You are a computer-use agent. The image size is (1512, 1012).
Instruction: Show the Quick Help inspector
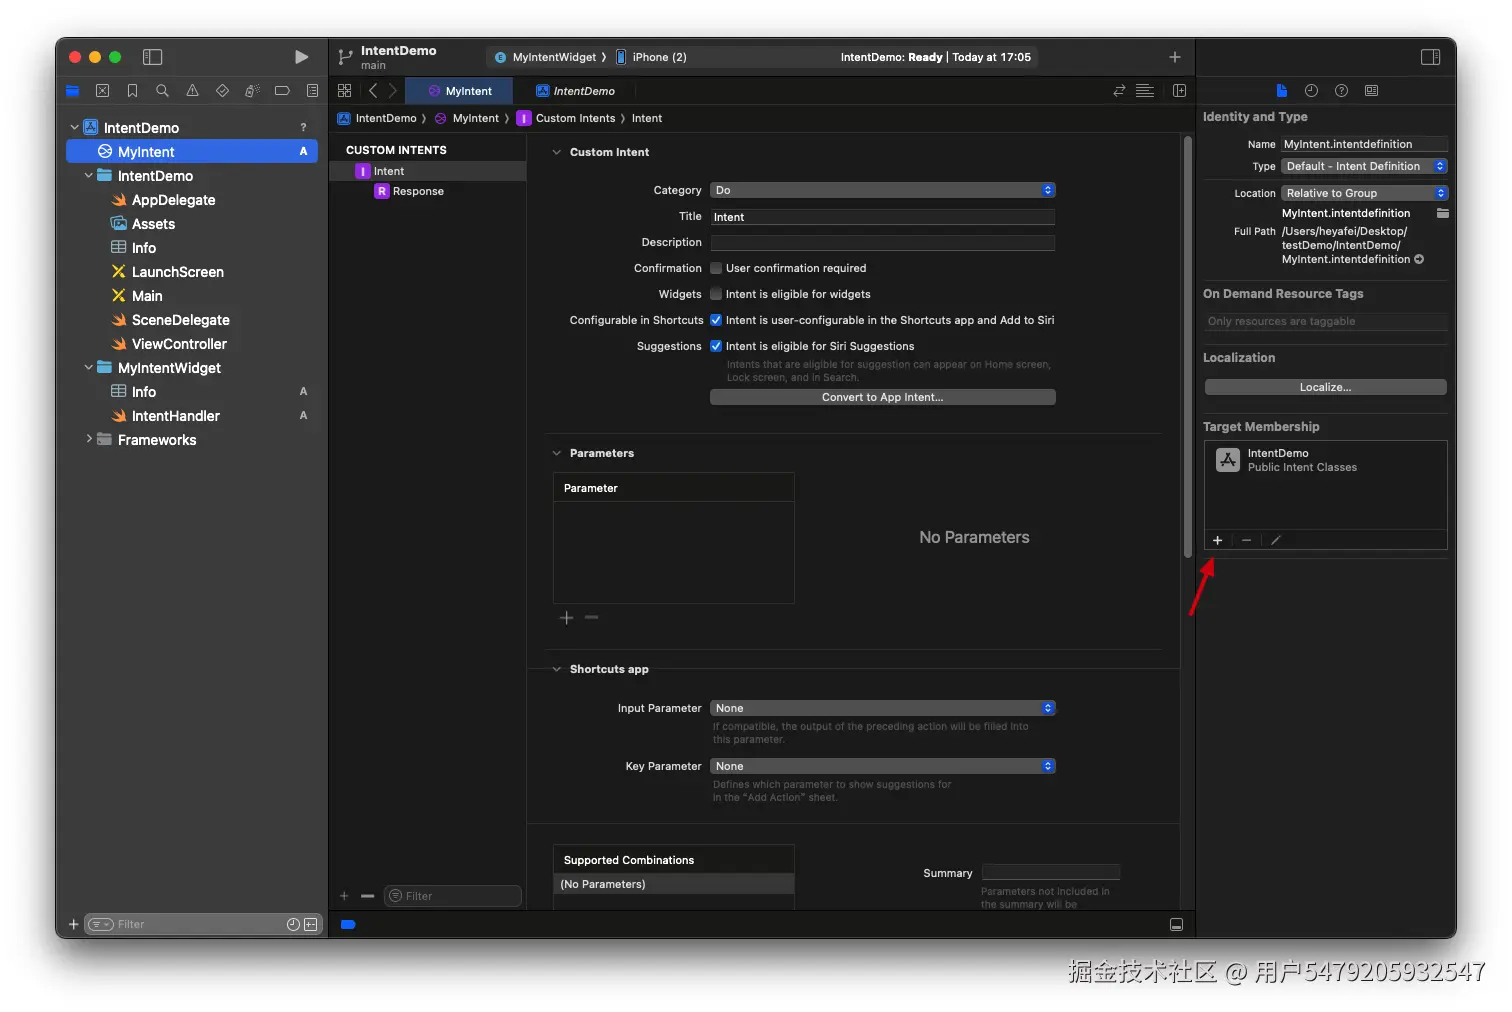(x=1341, y=91)
